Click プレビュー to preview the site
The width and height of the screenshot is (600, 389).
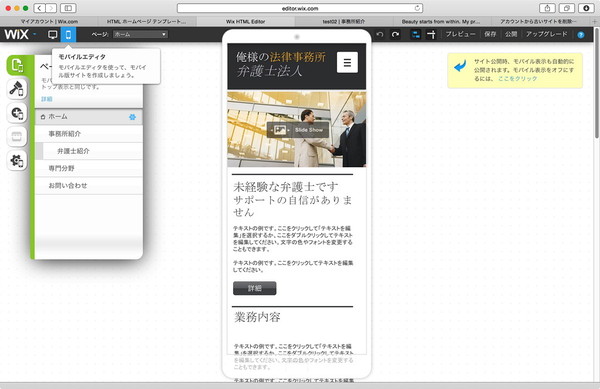pyautogui.click(x=460, y=34)
